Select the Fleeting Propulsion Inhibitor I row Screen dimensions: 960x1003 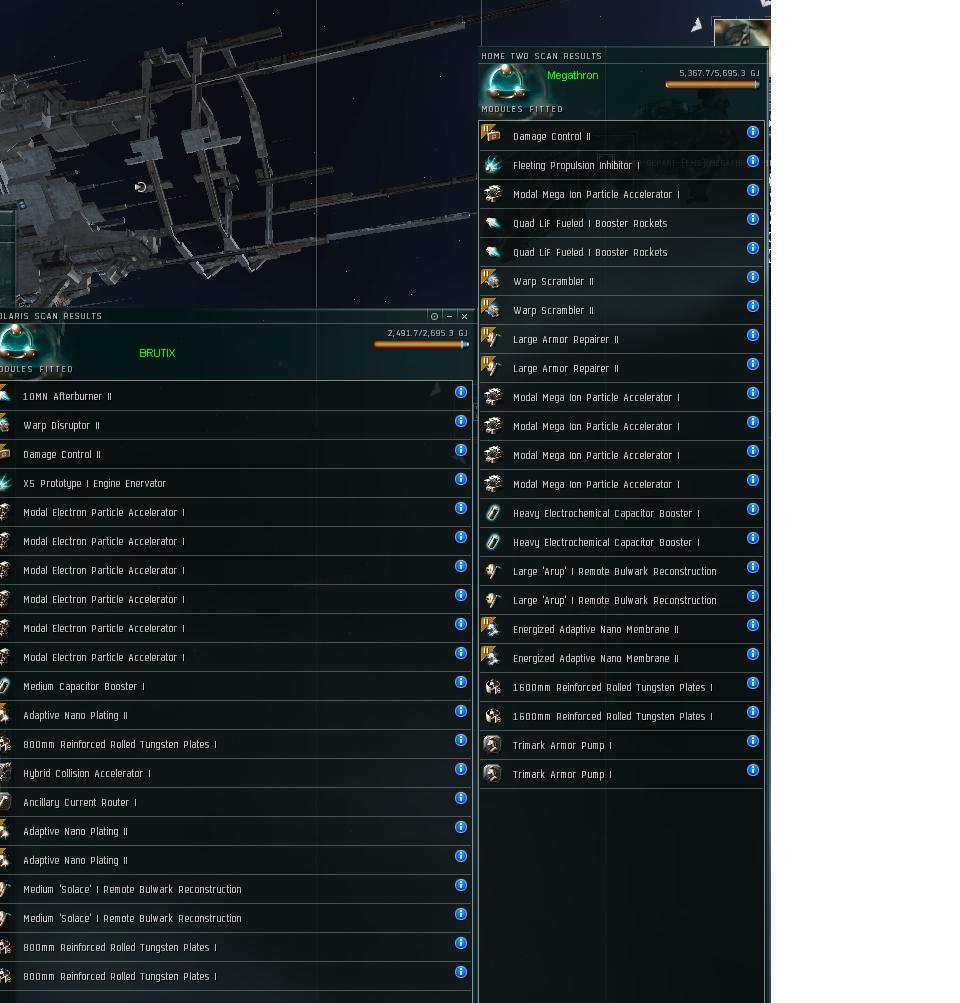(622, 165)
